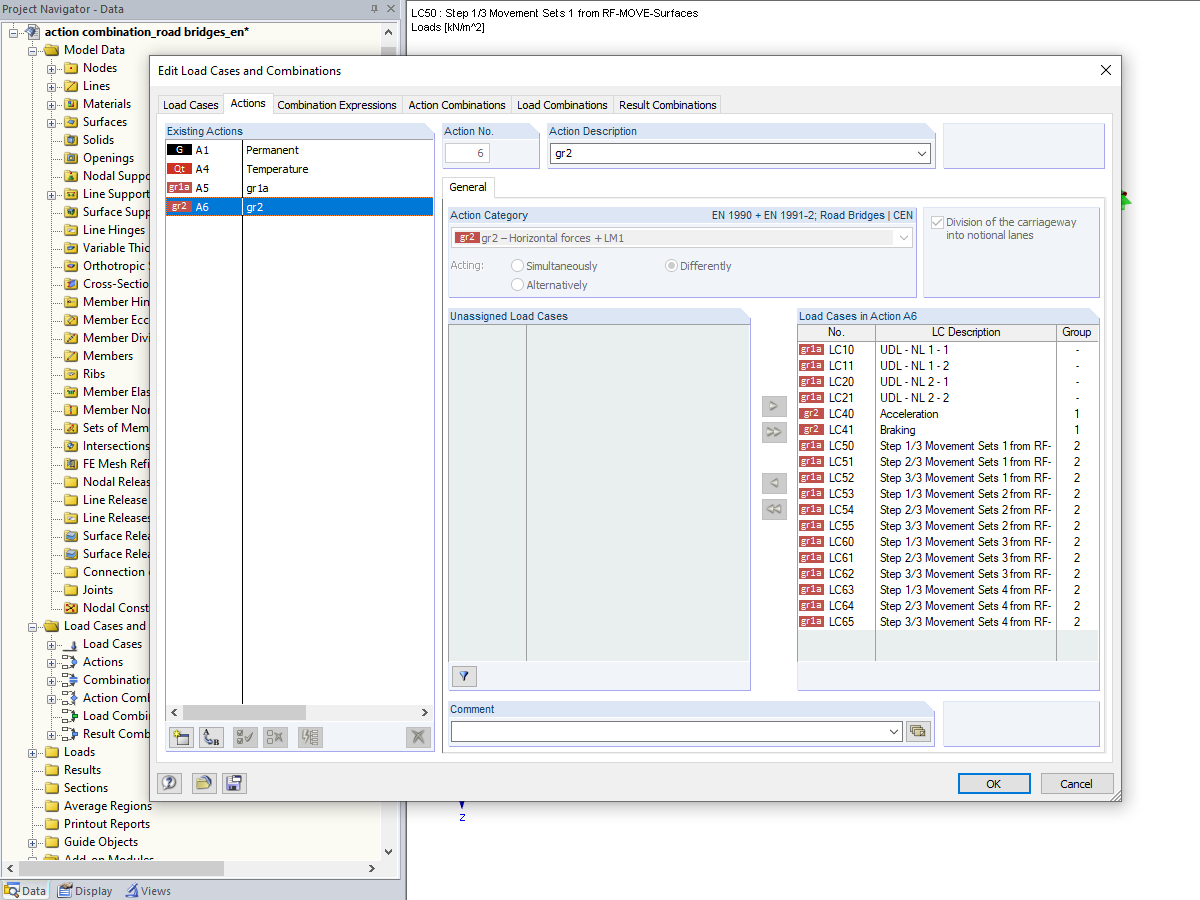Toggle Division of the carriageway into notional lanes
The image size is (1200, 900).
click(x=937, y=222)
